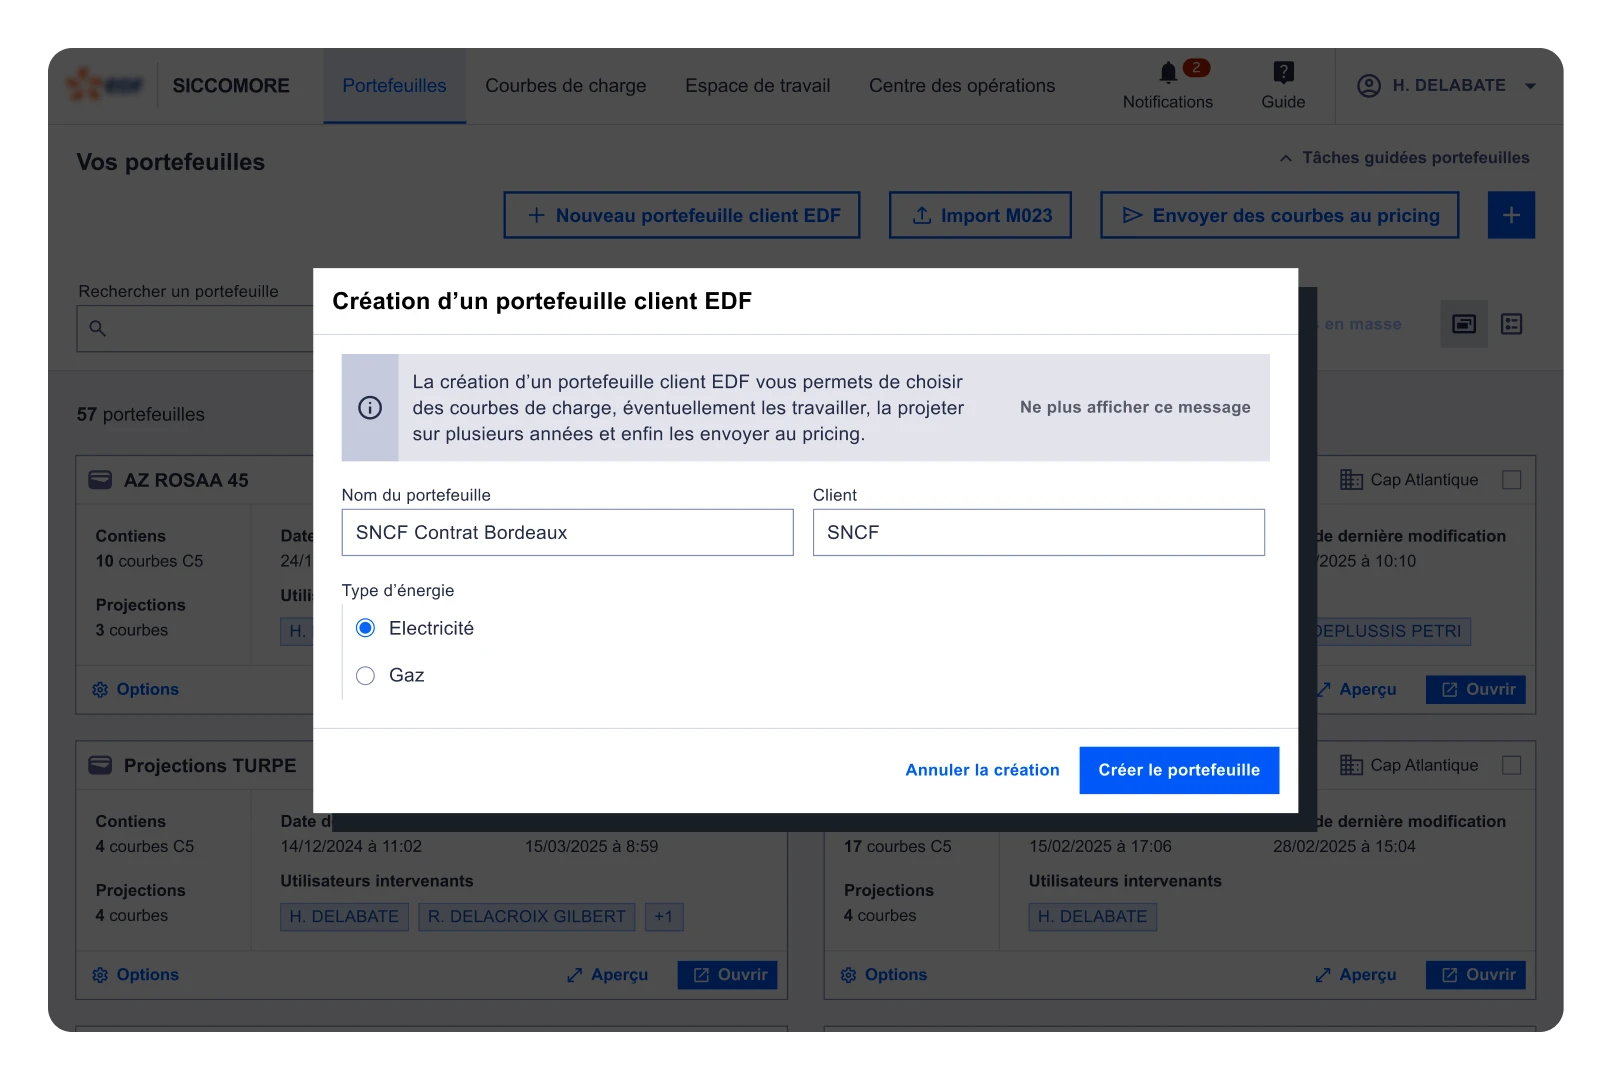Open Aperçu on Projections TURPE card
This screenshot has width=1612, height=1079.
pyautogui.click(x=607, y=975)
